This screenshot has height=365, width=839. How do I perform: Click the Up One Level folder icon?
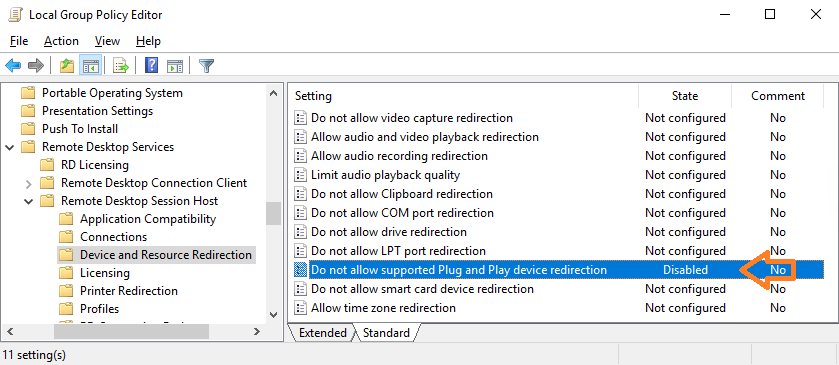(x=67, y=66)
